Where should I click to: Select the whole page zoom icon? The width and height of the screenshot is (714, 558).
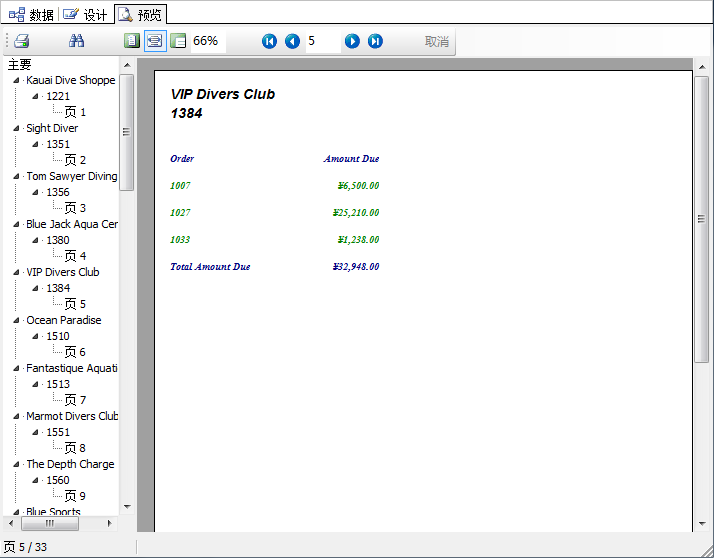point(132,41)
